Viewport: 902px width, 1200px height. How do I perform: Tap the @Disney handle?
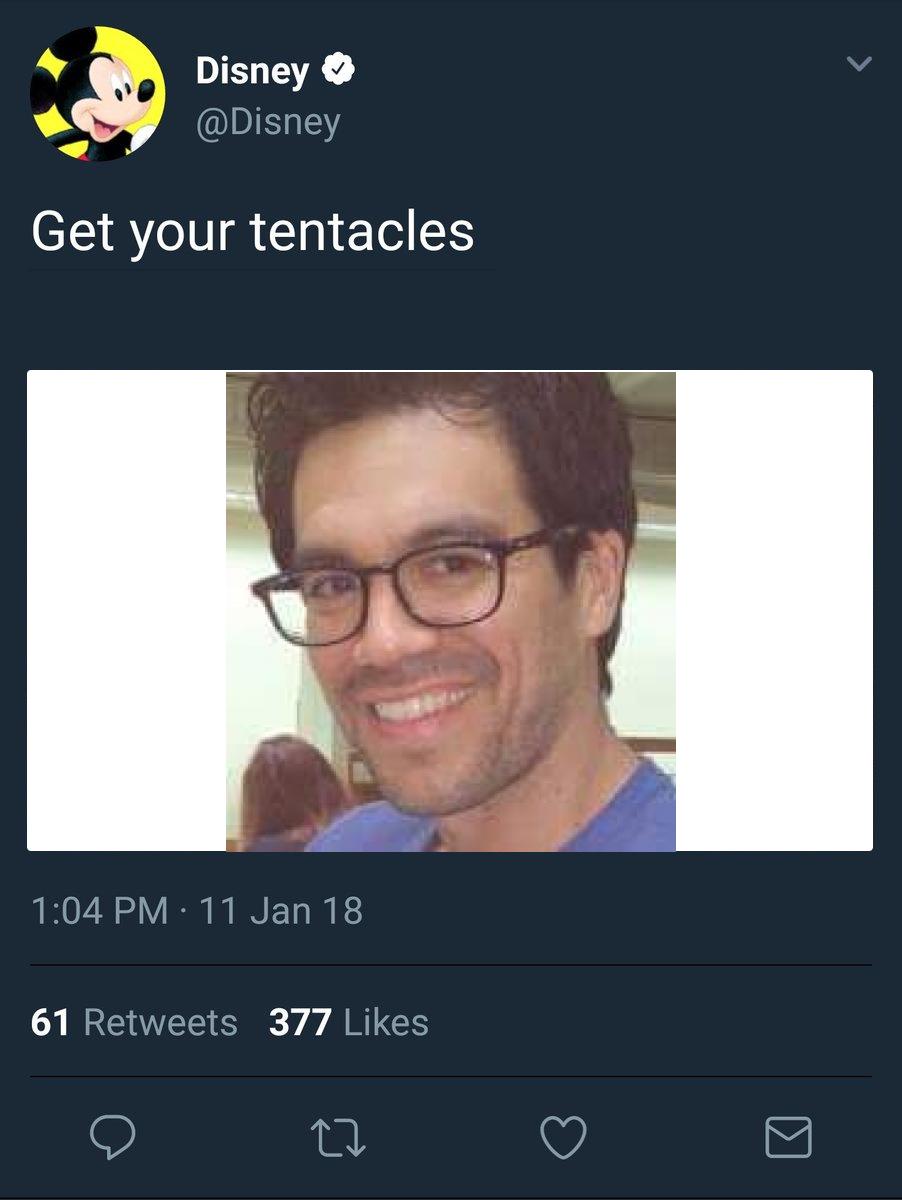click(268, 121)
